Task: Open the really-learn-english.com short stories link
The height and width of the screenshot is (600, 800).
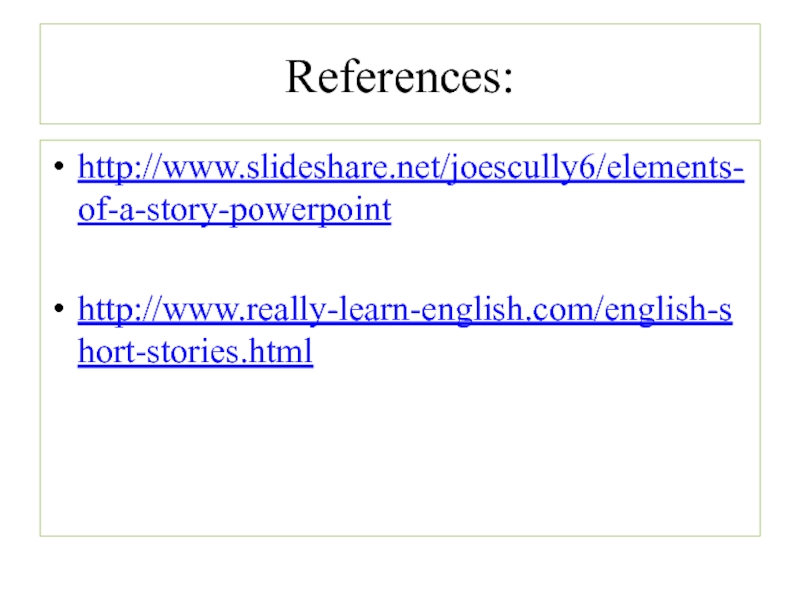Action: (x=404, y=312)
